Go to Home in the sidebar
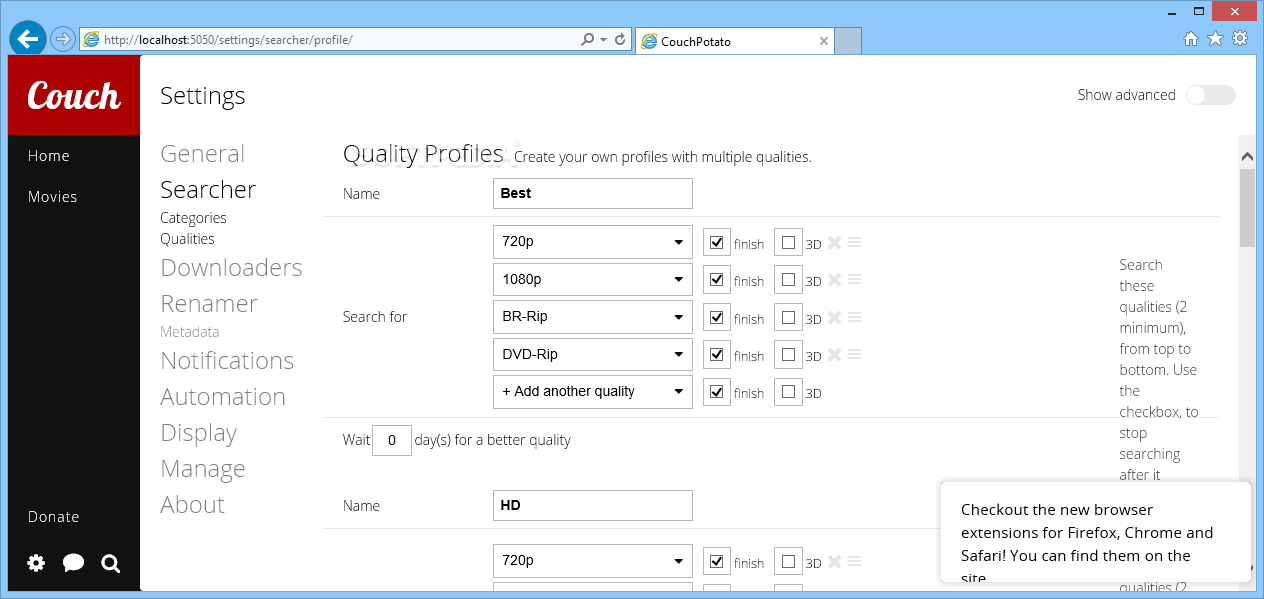This screenshot has height=599, width=1264. [49, 156]
